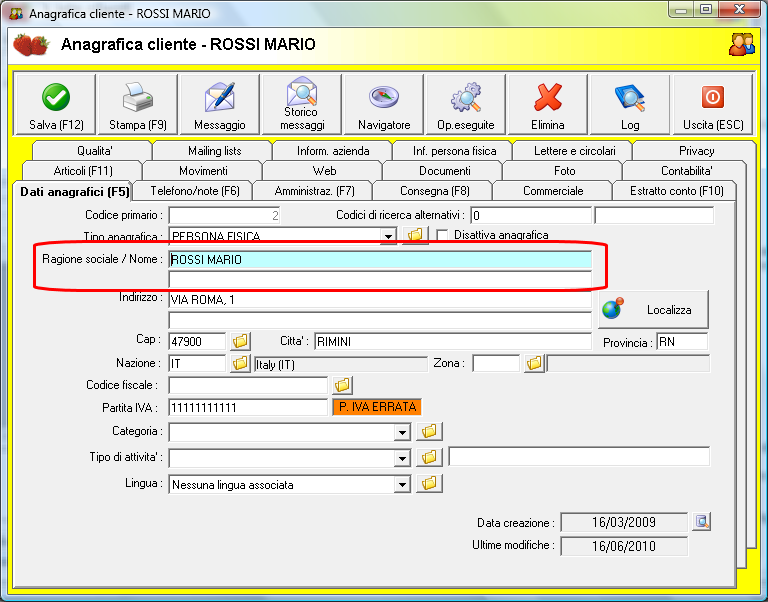Click Codice primario field
The width and height of the screenshot is (768, 602).
[x=224, y=215]
